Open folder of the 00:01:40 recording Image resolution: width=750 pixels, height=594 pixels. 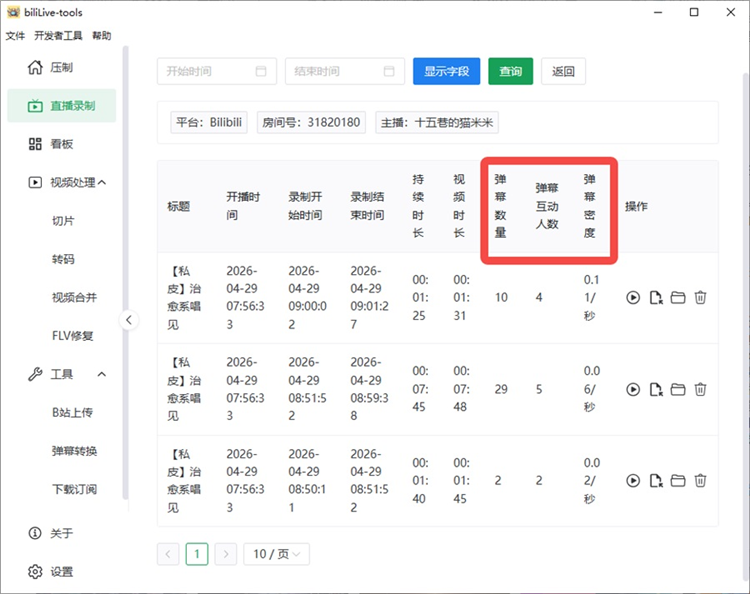[678, 480]
